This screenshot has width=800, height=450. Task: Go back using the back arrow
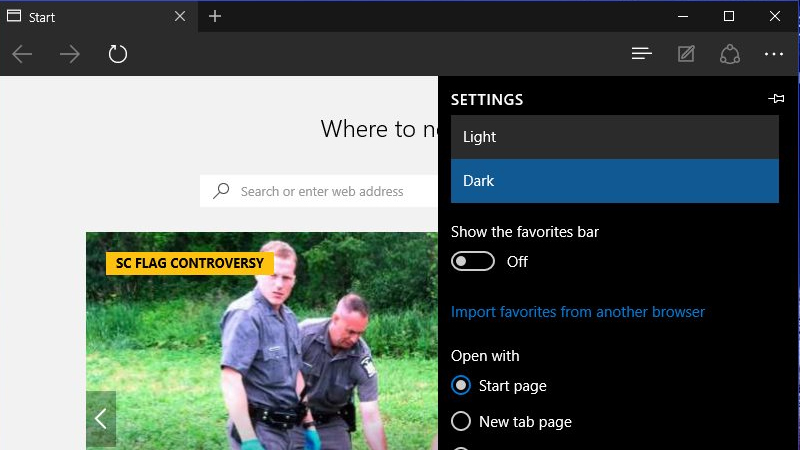click(22, 54)
